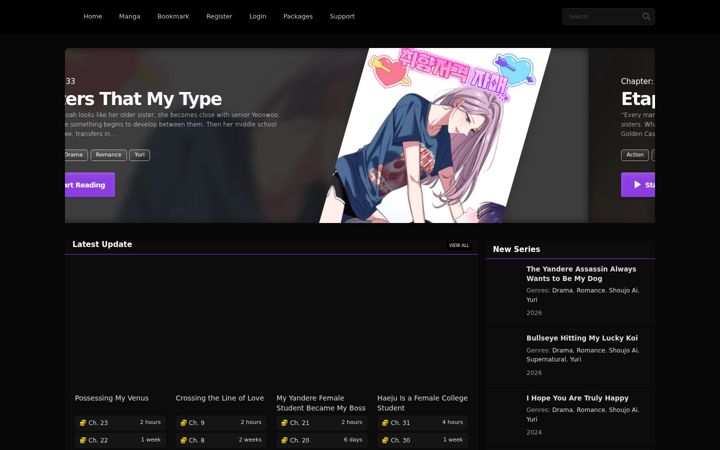Open The Yandere Assassin Always Wants to Be My Dog
This screenshot has height=450, width=720.
point(581,274)
